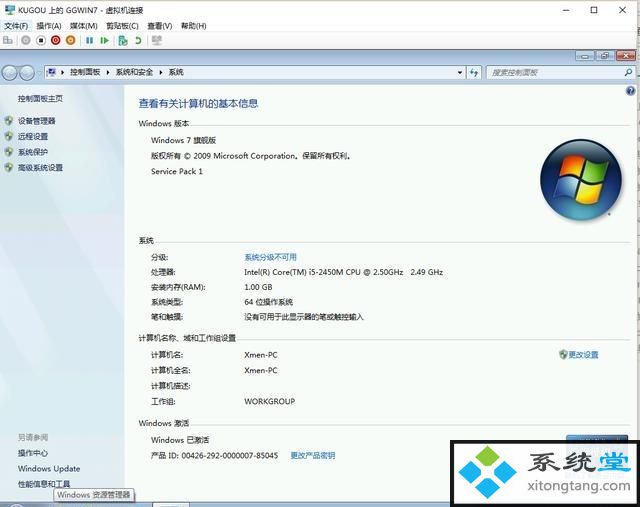Open 远程设置 from the sidebar
This screenshot has width=640, height=507.
33,136
